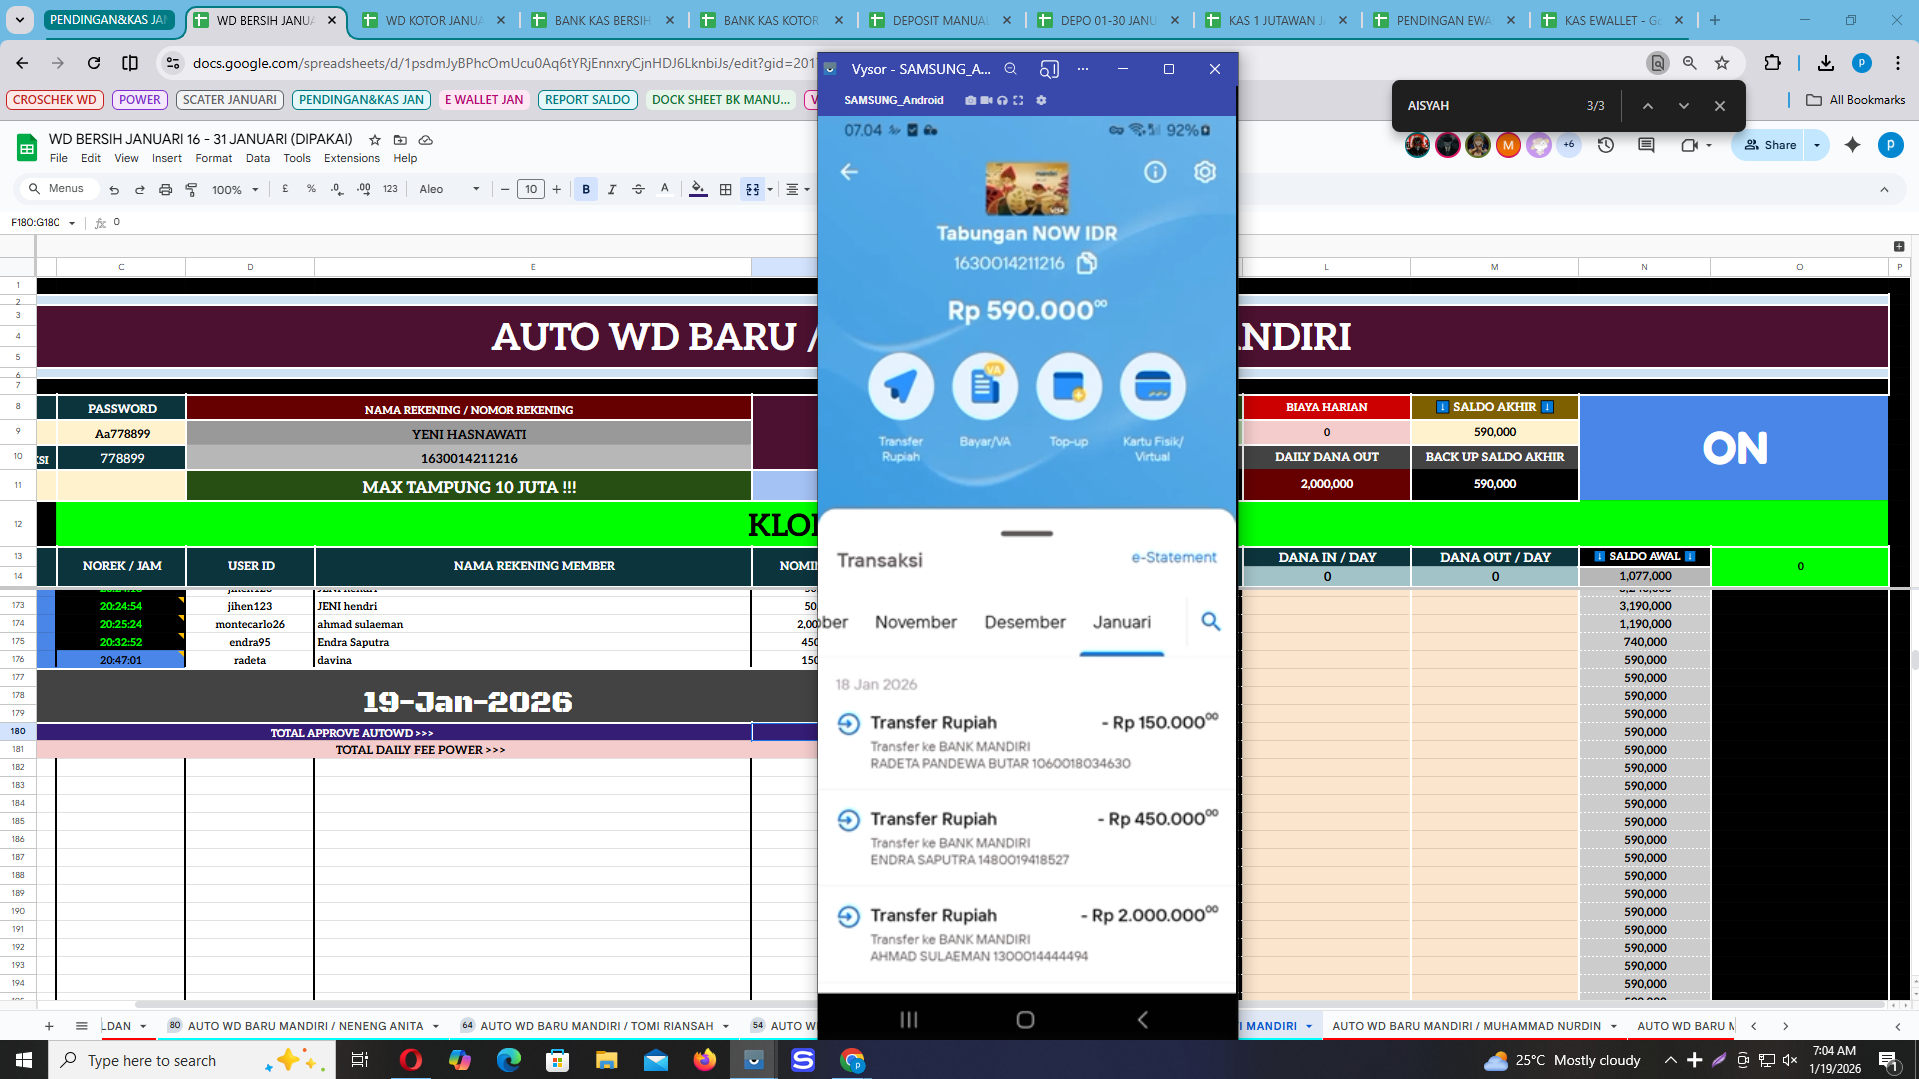Toggle the merge cells button

point(753,189)
